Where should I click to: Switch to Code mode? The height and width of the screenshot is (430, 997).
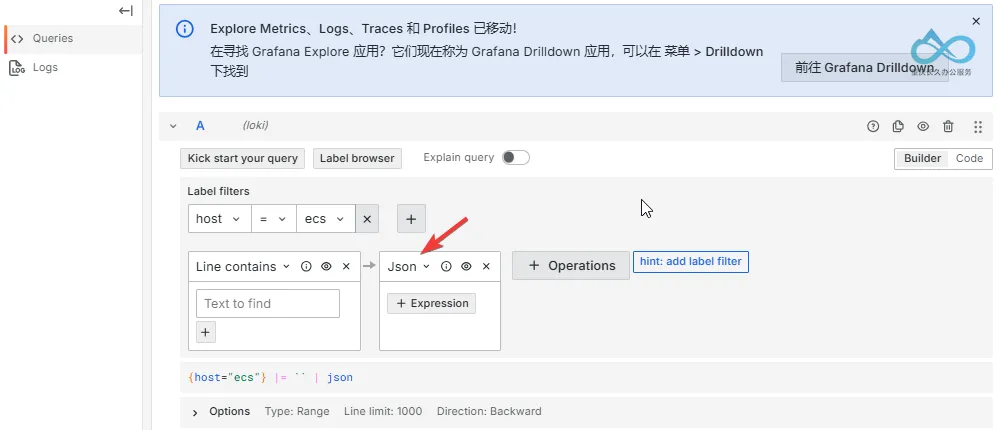tap(969, 158)
